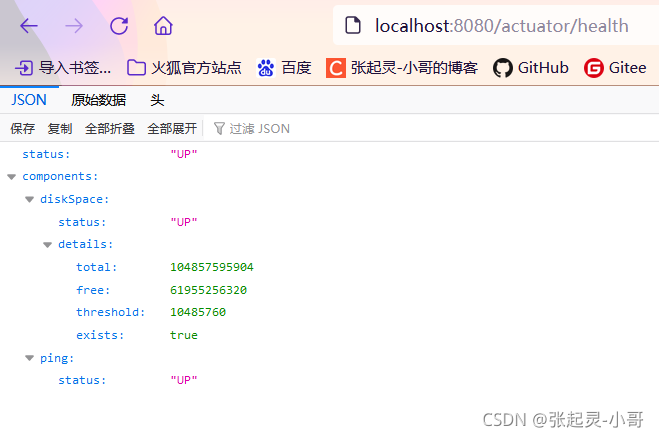
Task: Switch to the 头 headers tab
Action: [x=157, y=100]
